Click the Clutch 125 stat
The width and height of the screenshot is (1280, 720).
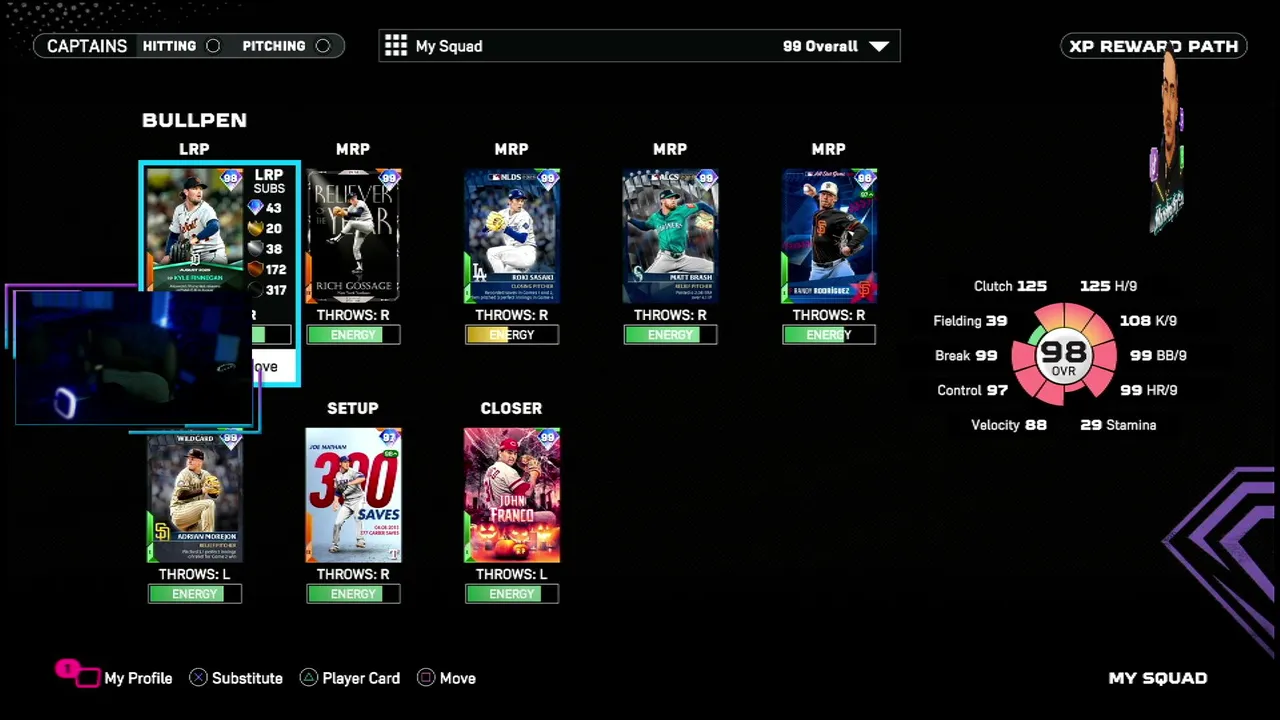(1010, 286)
